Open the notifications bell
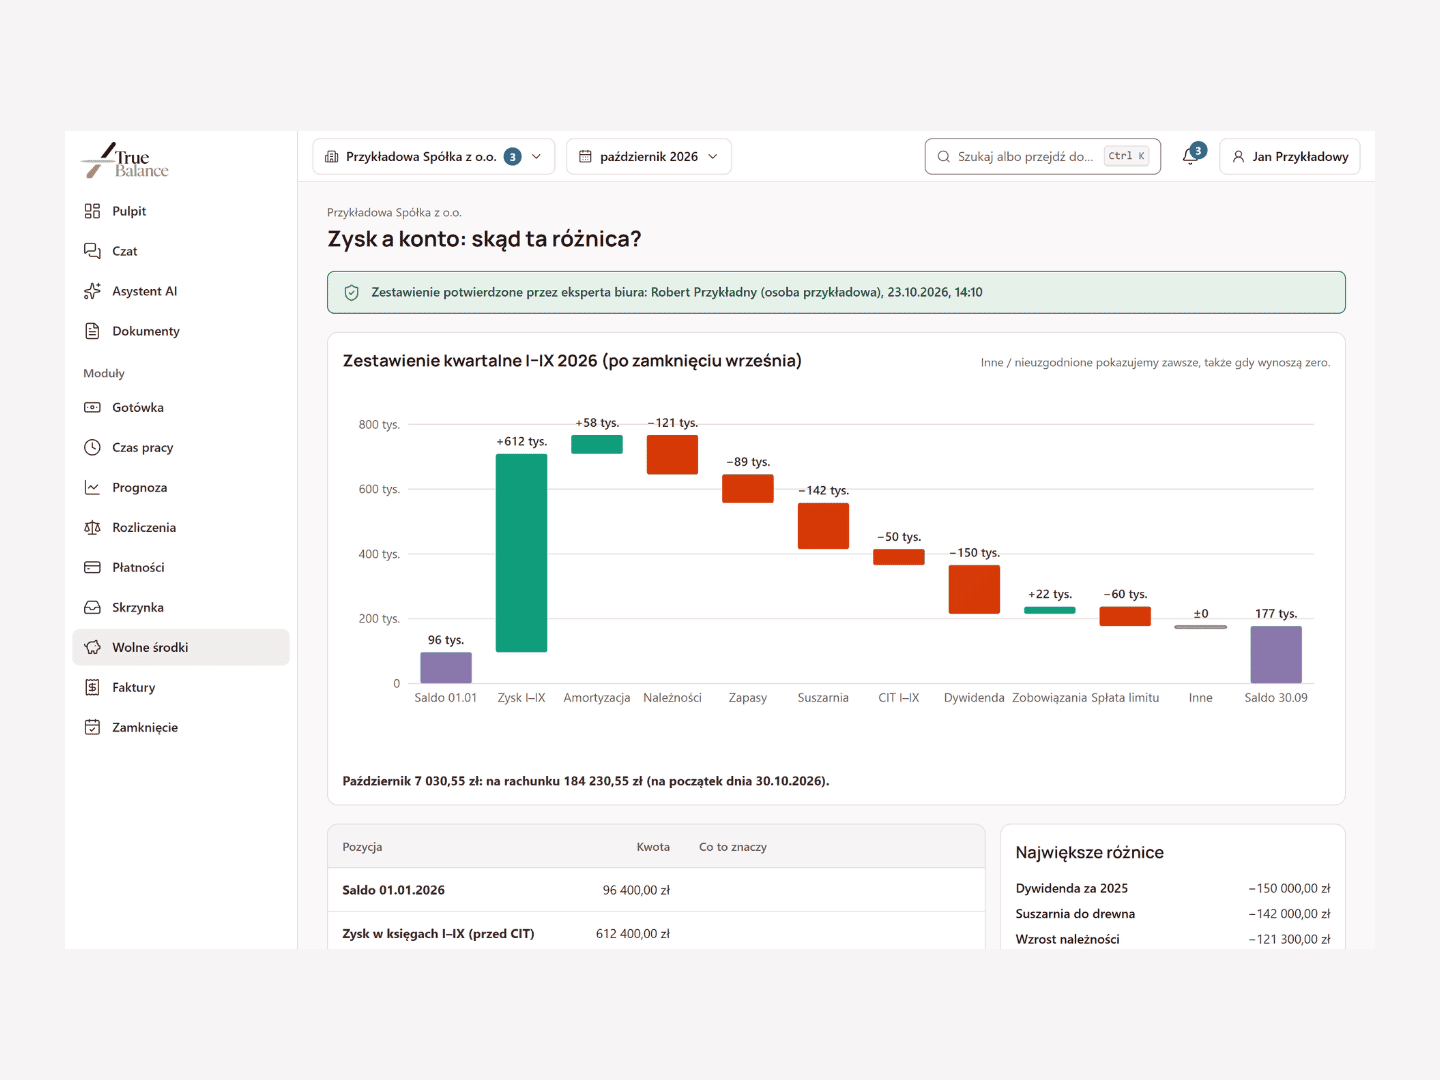The width and height of the screenshot is (1440, 1080). coord(1190,157)
